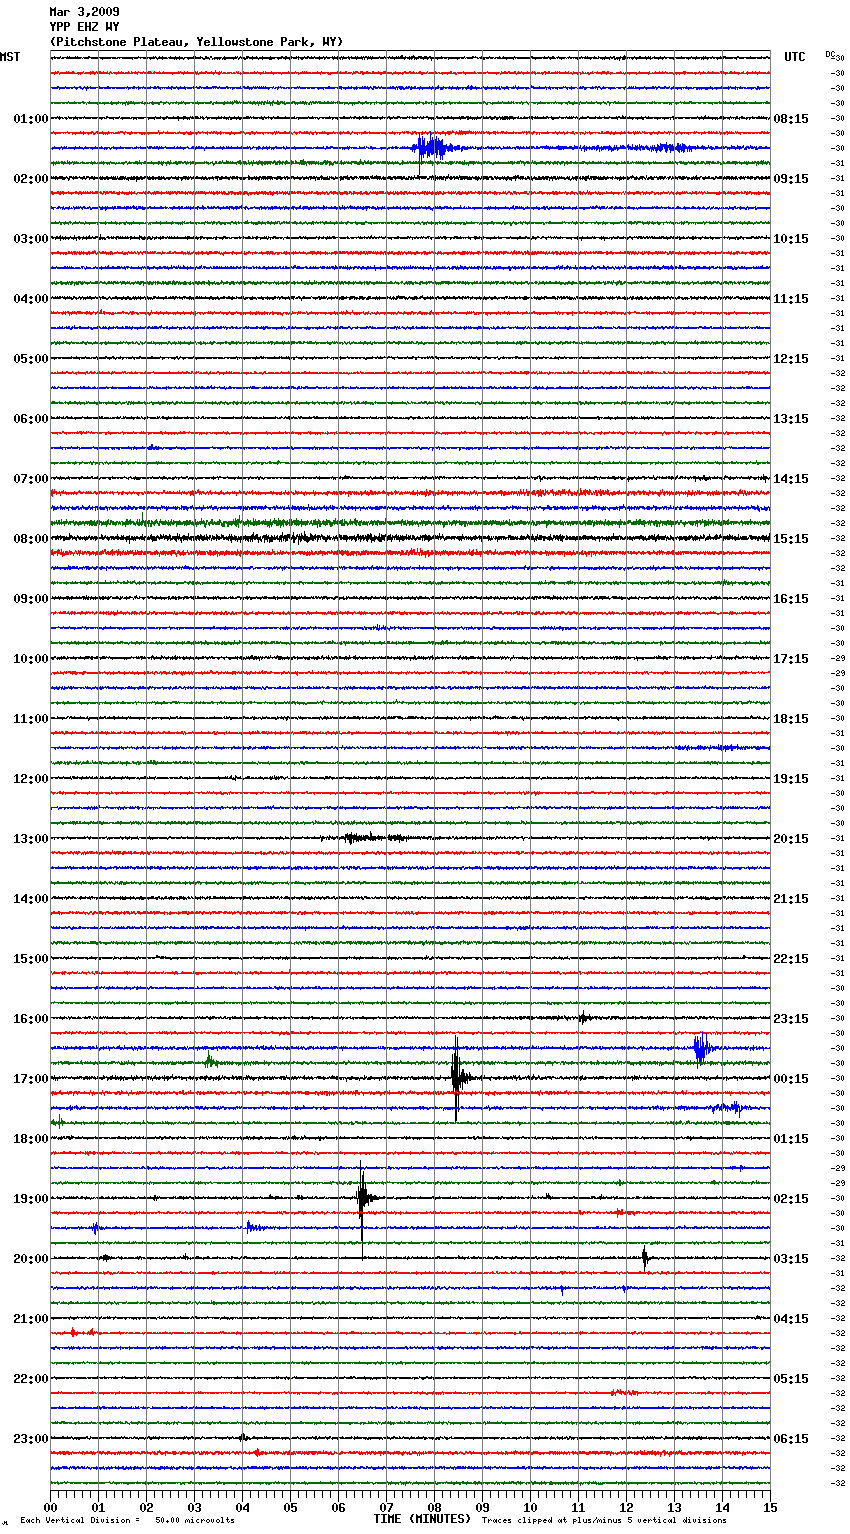Click the 22:15 UTC time label
The height and width of the screenshot is (1534, 850).
[791, 959]
